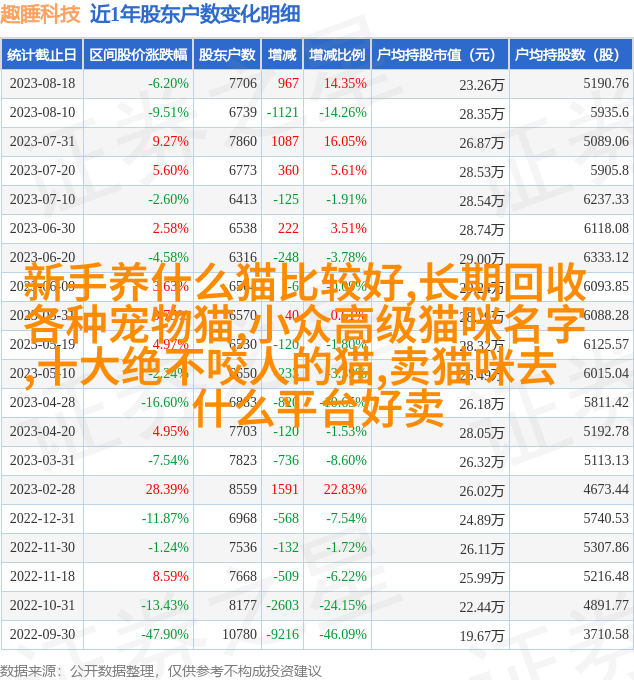This screenshot has height=680, width=634.
Task: Click the change value 967
Action: 288,83
